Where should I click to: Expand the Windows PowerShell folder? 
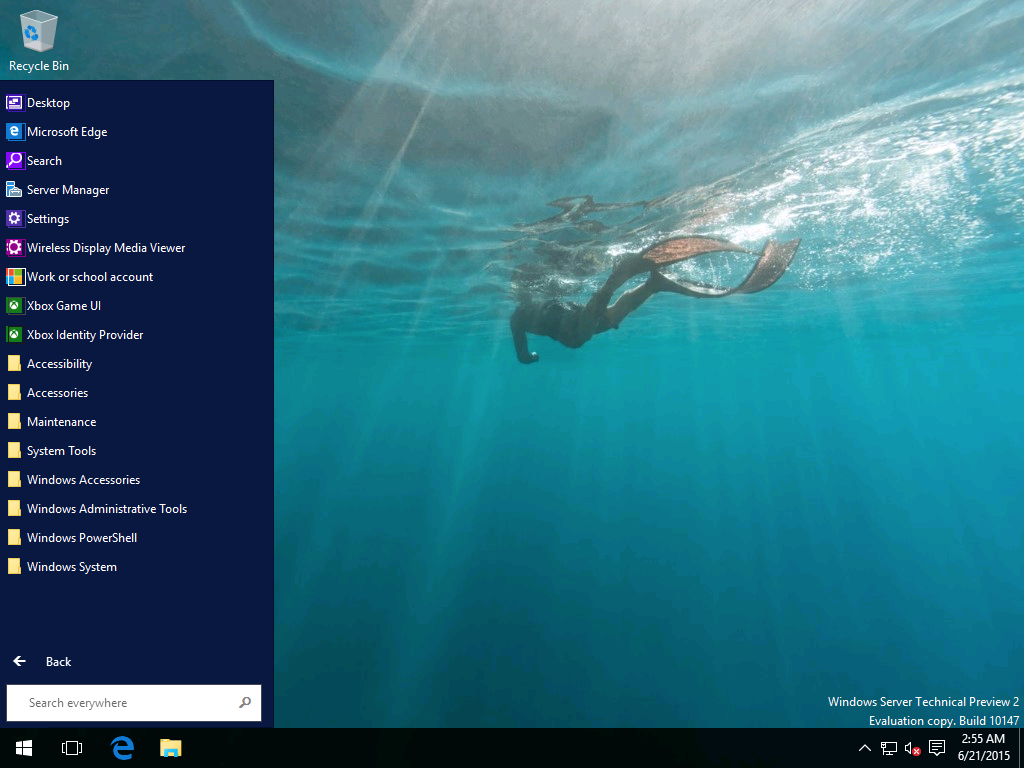pyautogui.click(x=81, y=538)
